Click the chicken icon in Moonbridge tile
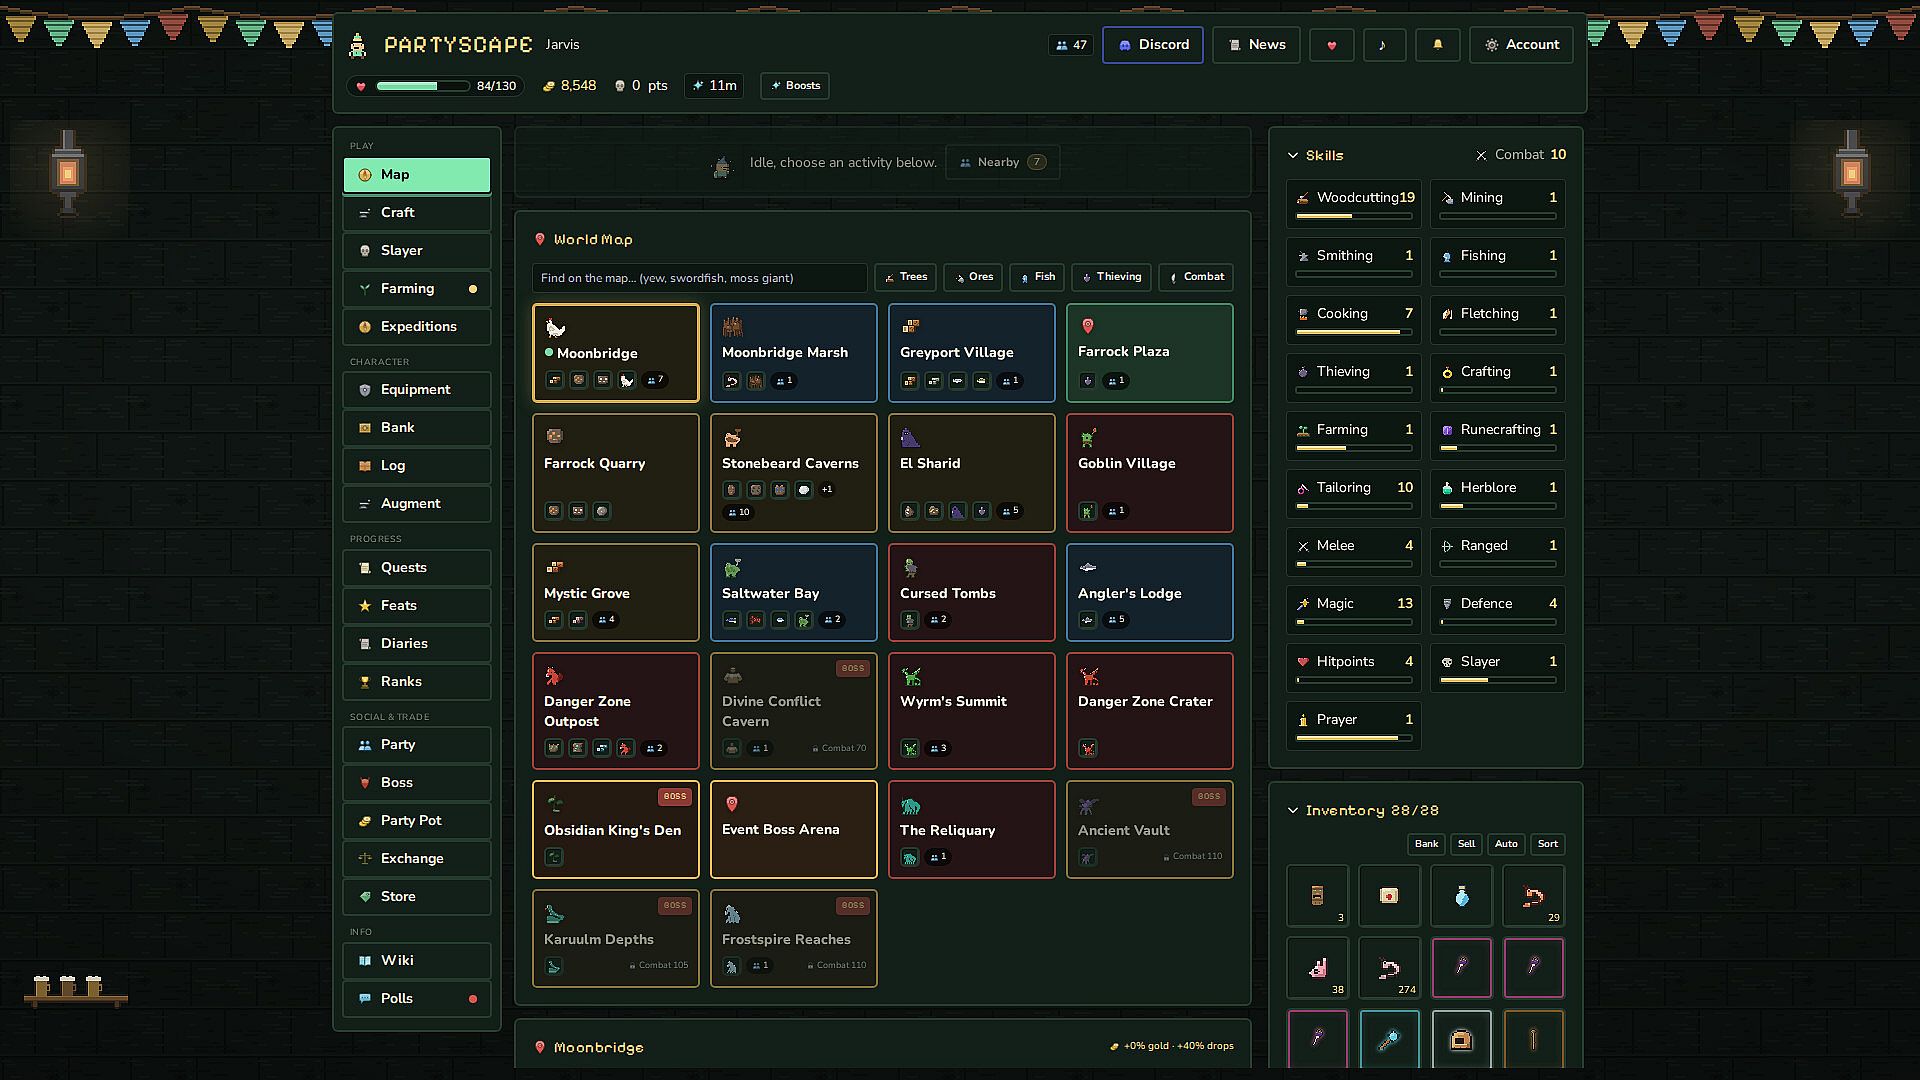The height and width of the screenshot is (1080, 1920). tap(626, 380)
